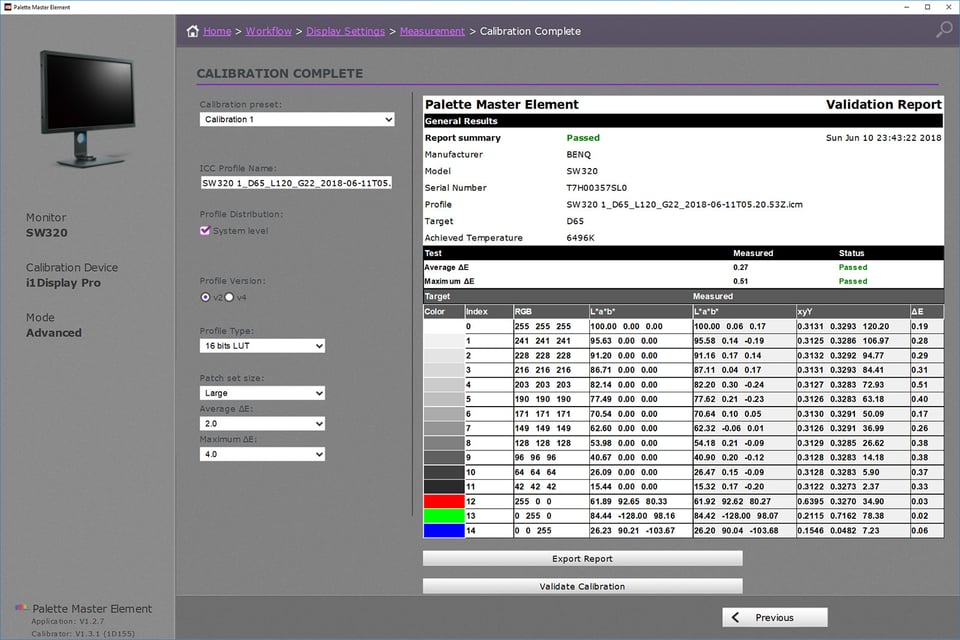The height and width of the screenshot is (640, 960).
Task: Click the Manufacturer value 'BENQ'
Action: 579,154
